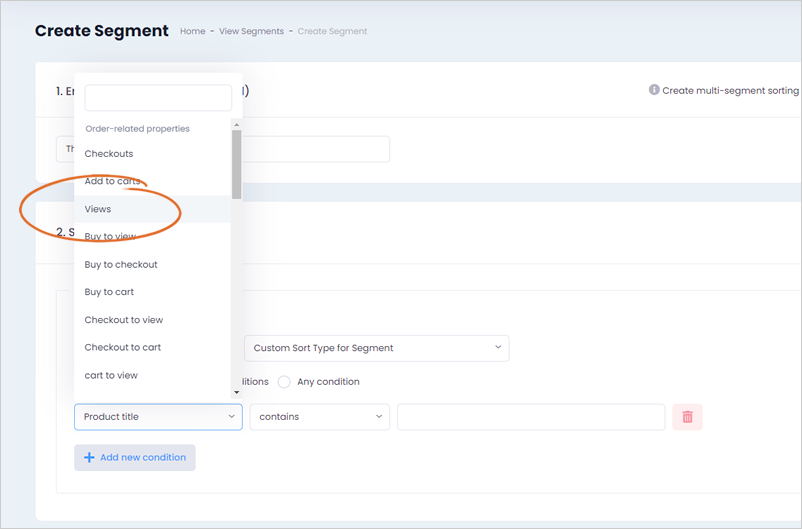Viewport: 802px width, 529px height.
Task: Pick Buy to checkout option
Action: click(x=152, y=264)
